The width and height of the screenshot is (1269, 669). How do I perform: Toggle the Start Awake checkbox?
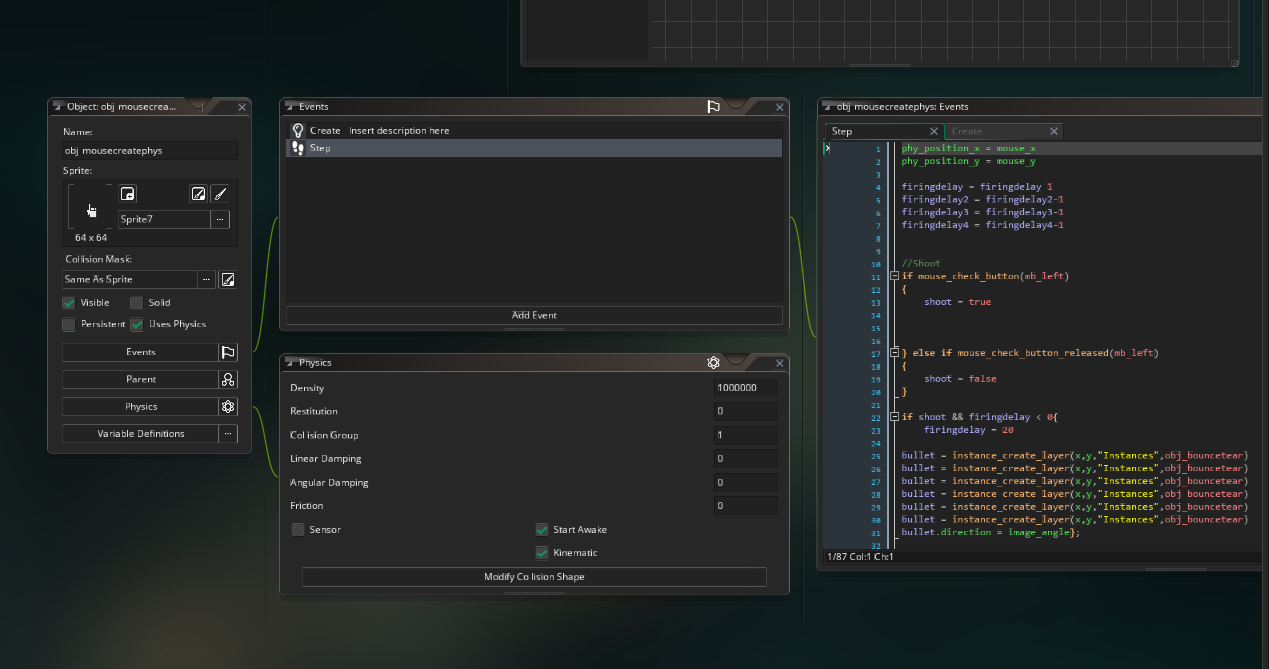point(542,529)
